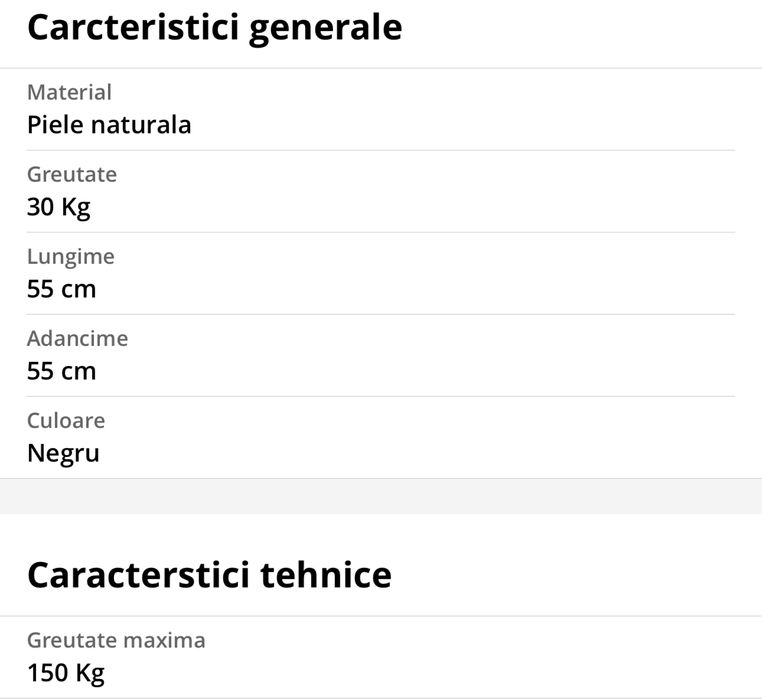Select the "Material" field label
The width and height of the screenshot is (762, 699).
click(x=69, y=93)
